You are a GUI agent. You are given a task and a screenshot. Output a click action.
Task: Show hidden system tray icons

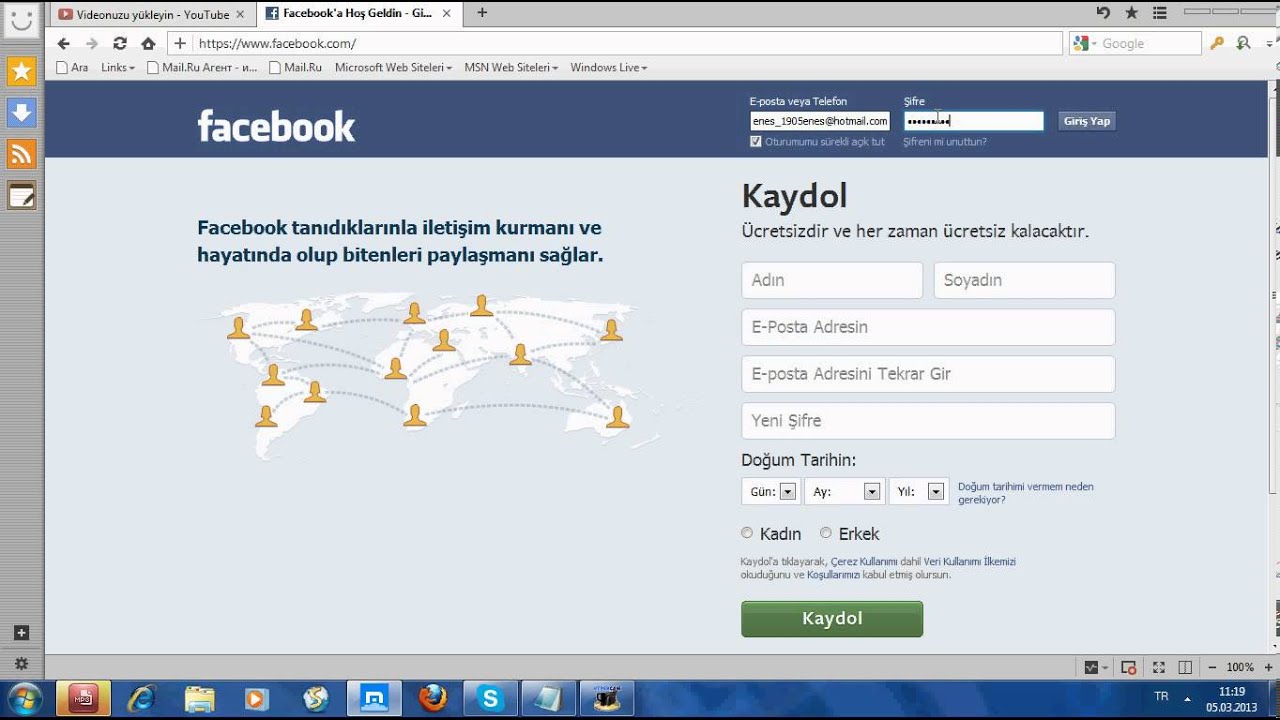click(1188, 699)
